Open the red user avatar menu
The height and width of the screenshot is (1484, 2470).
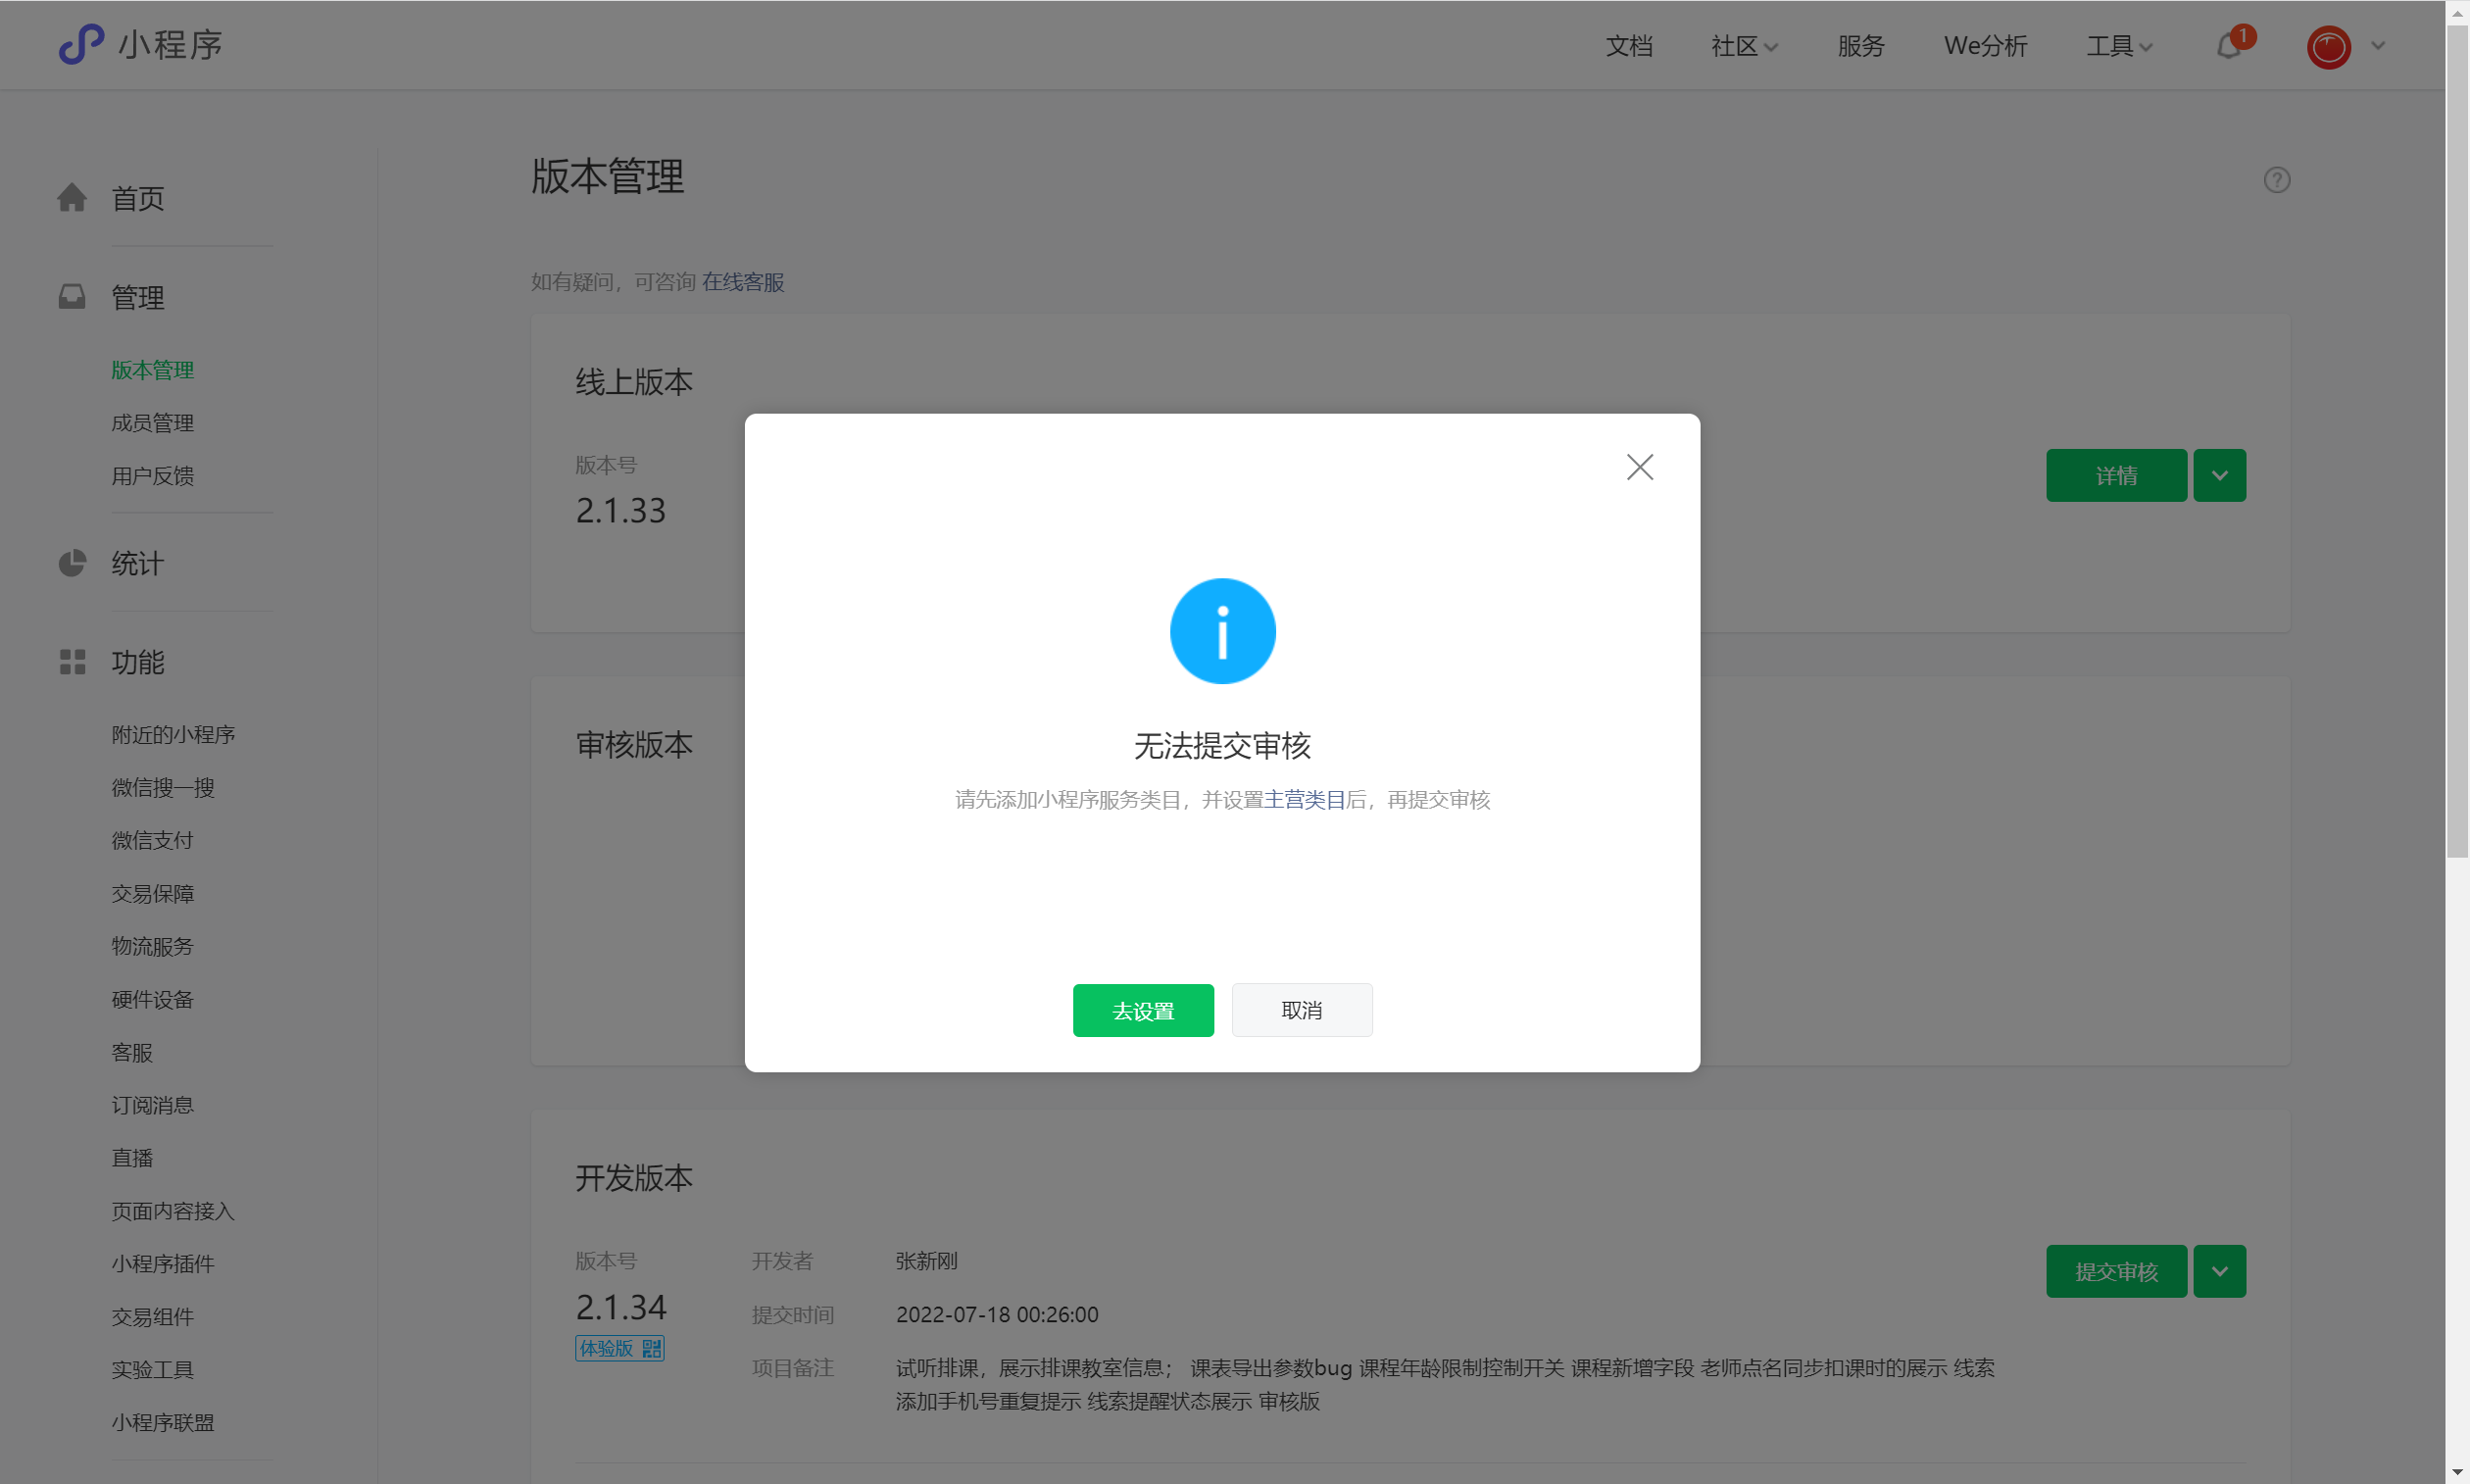pos(2328,47)
